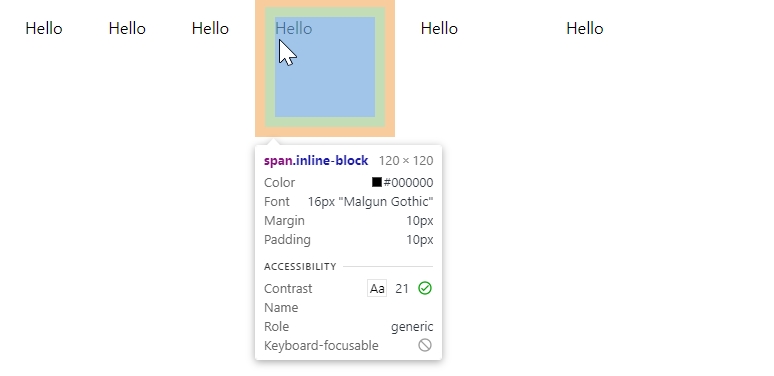Click the 120 × 120 dimensions text

tap(406, 160)
